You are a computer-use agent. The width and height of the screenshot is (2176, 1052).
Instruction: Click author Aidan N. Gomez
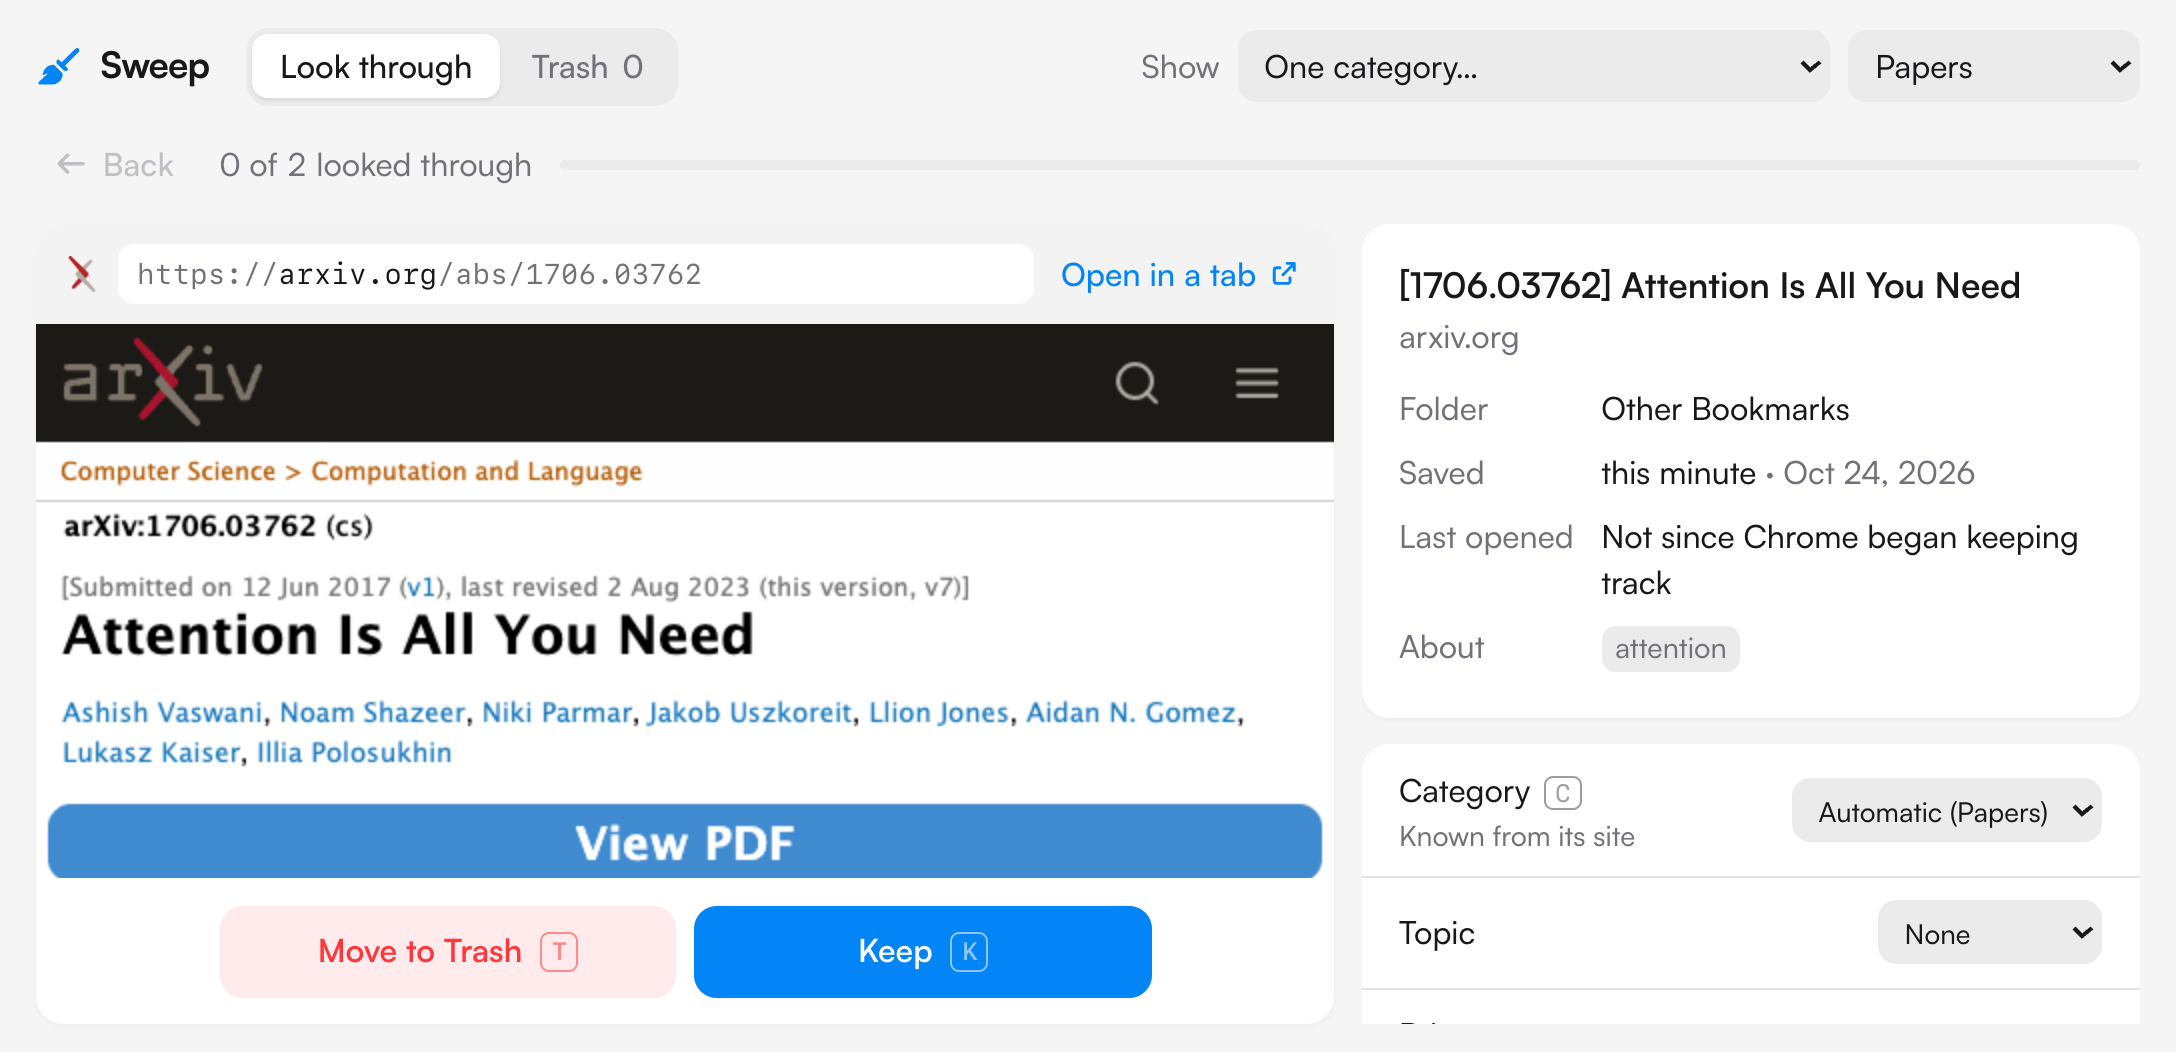tap(1131, 712)
